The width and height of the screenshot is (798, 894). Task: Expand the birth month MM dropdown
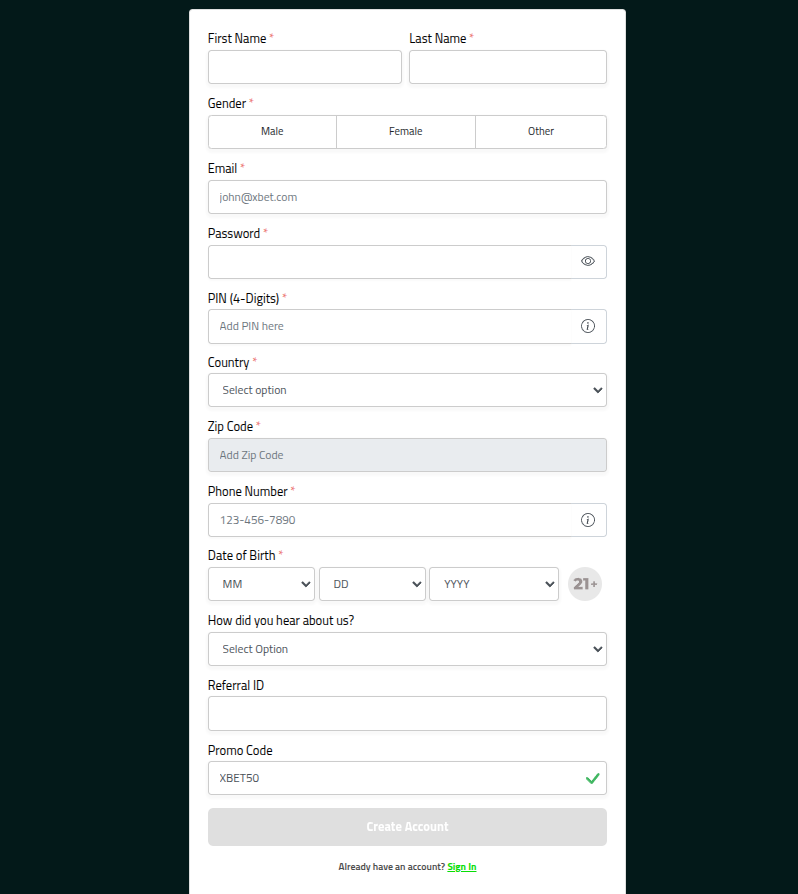point(261,584)
